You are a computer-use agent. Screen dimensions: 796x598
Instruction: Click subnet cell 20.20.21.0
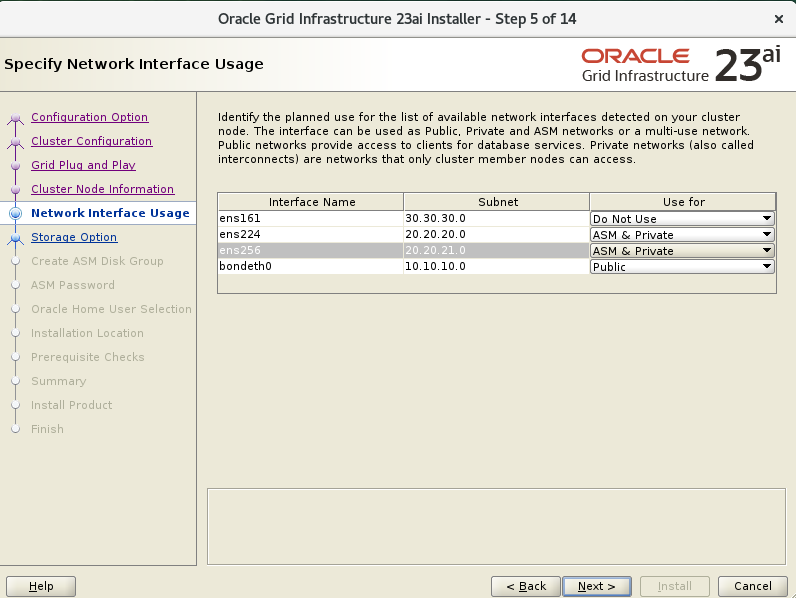tap(496, 250)
